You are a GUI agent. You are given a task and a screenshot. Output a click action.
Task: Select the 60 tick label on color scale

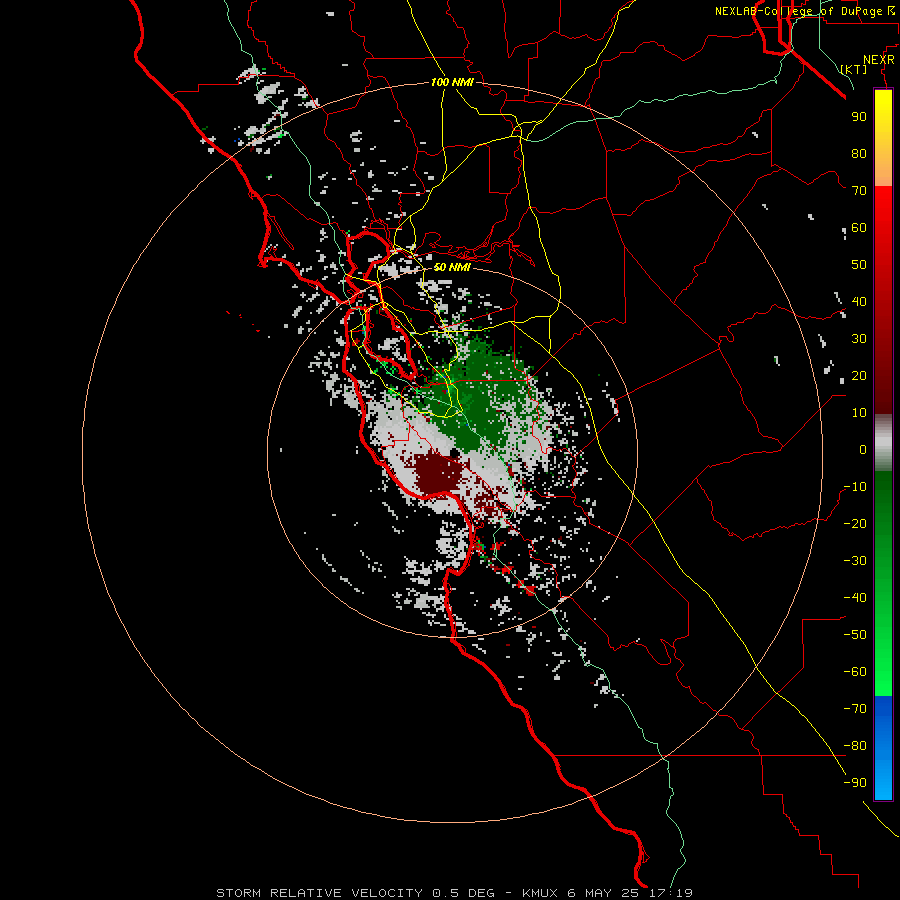(x=859, y=227)
